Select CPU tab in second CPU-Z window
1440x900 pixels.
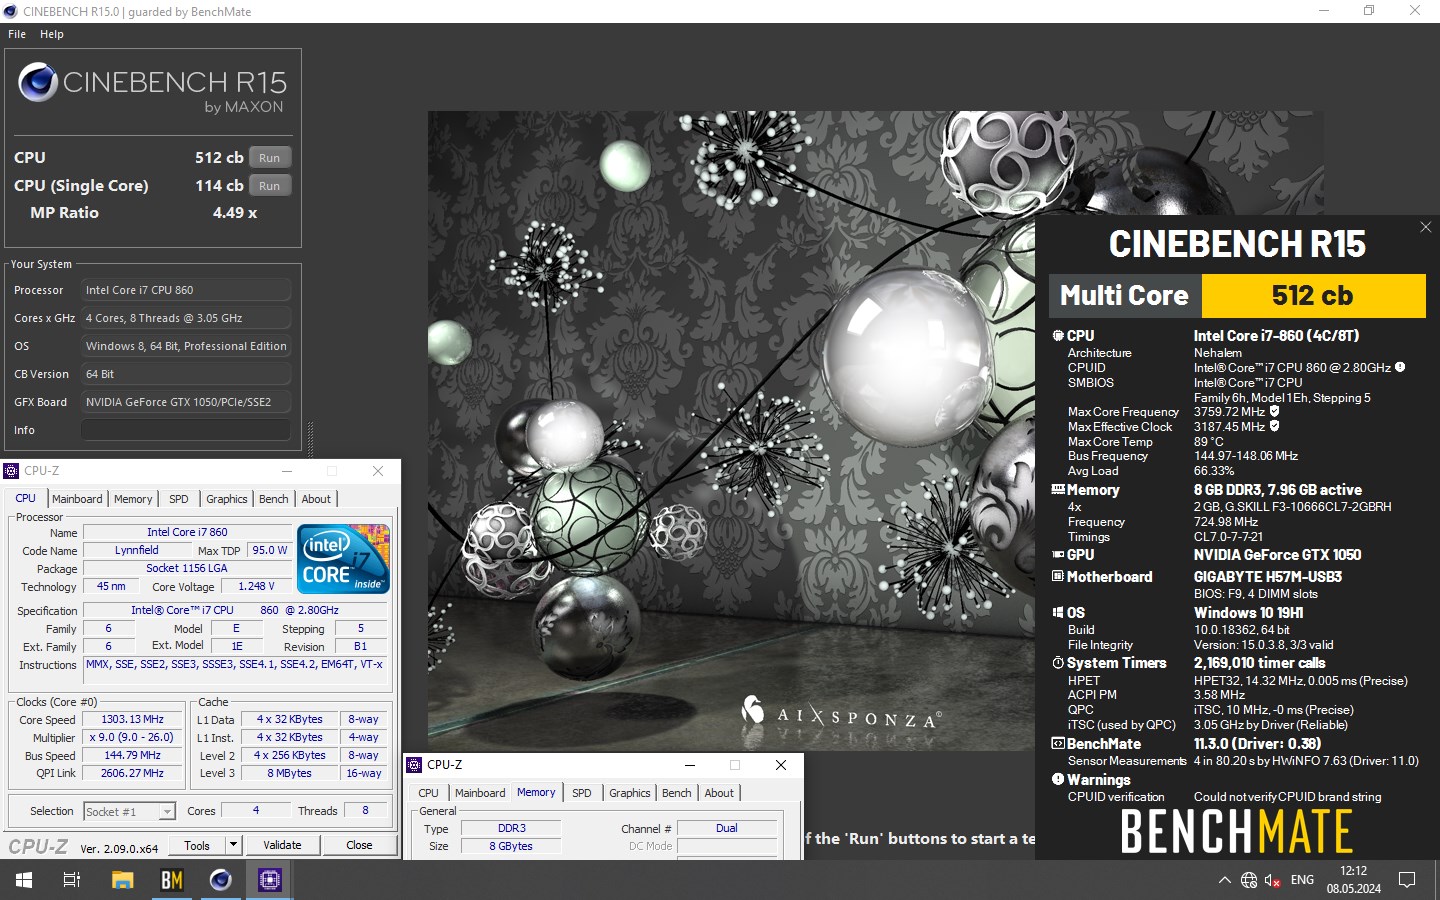coord(428,793)
